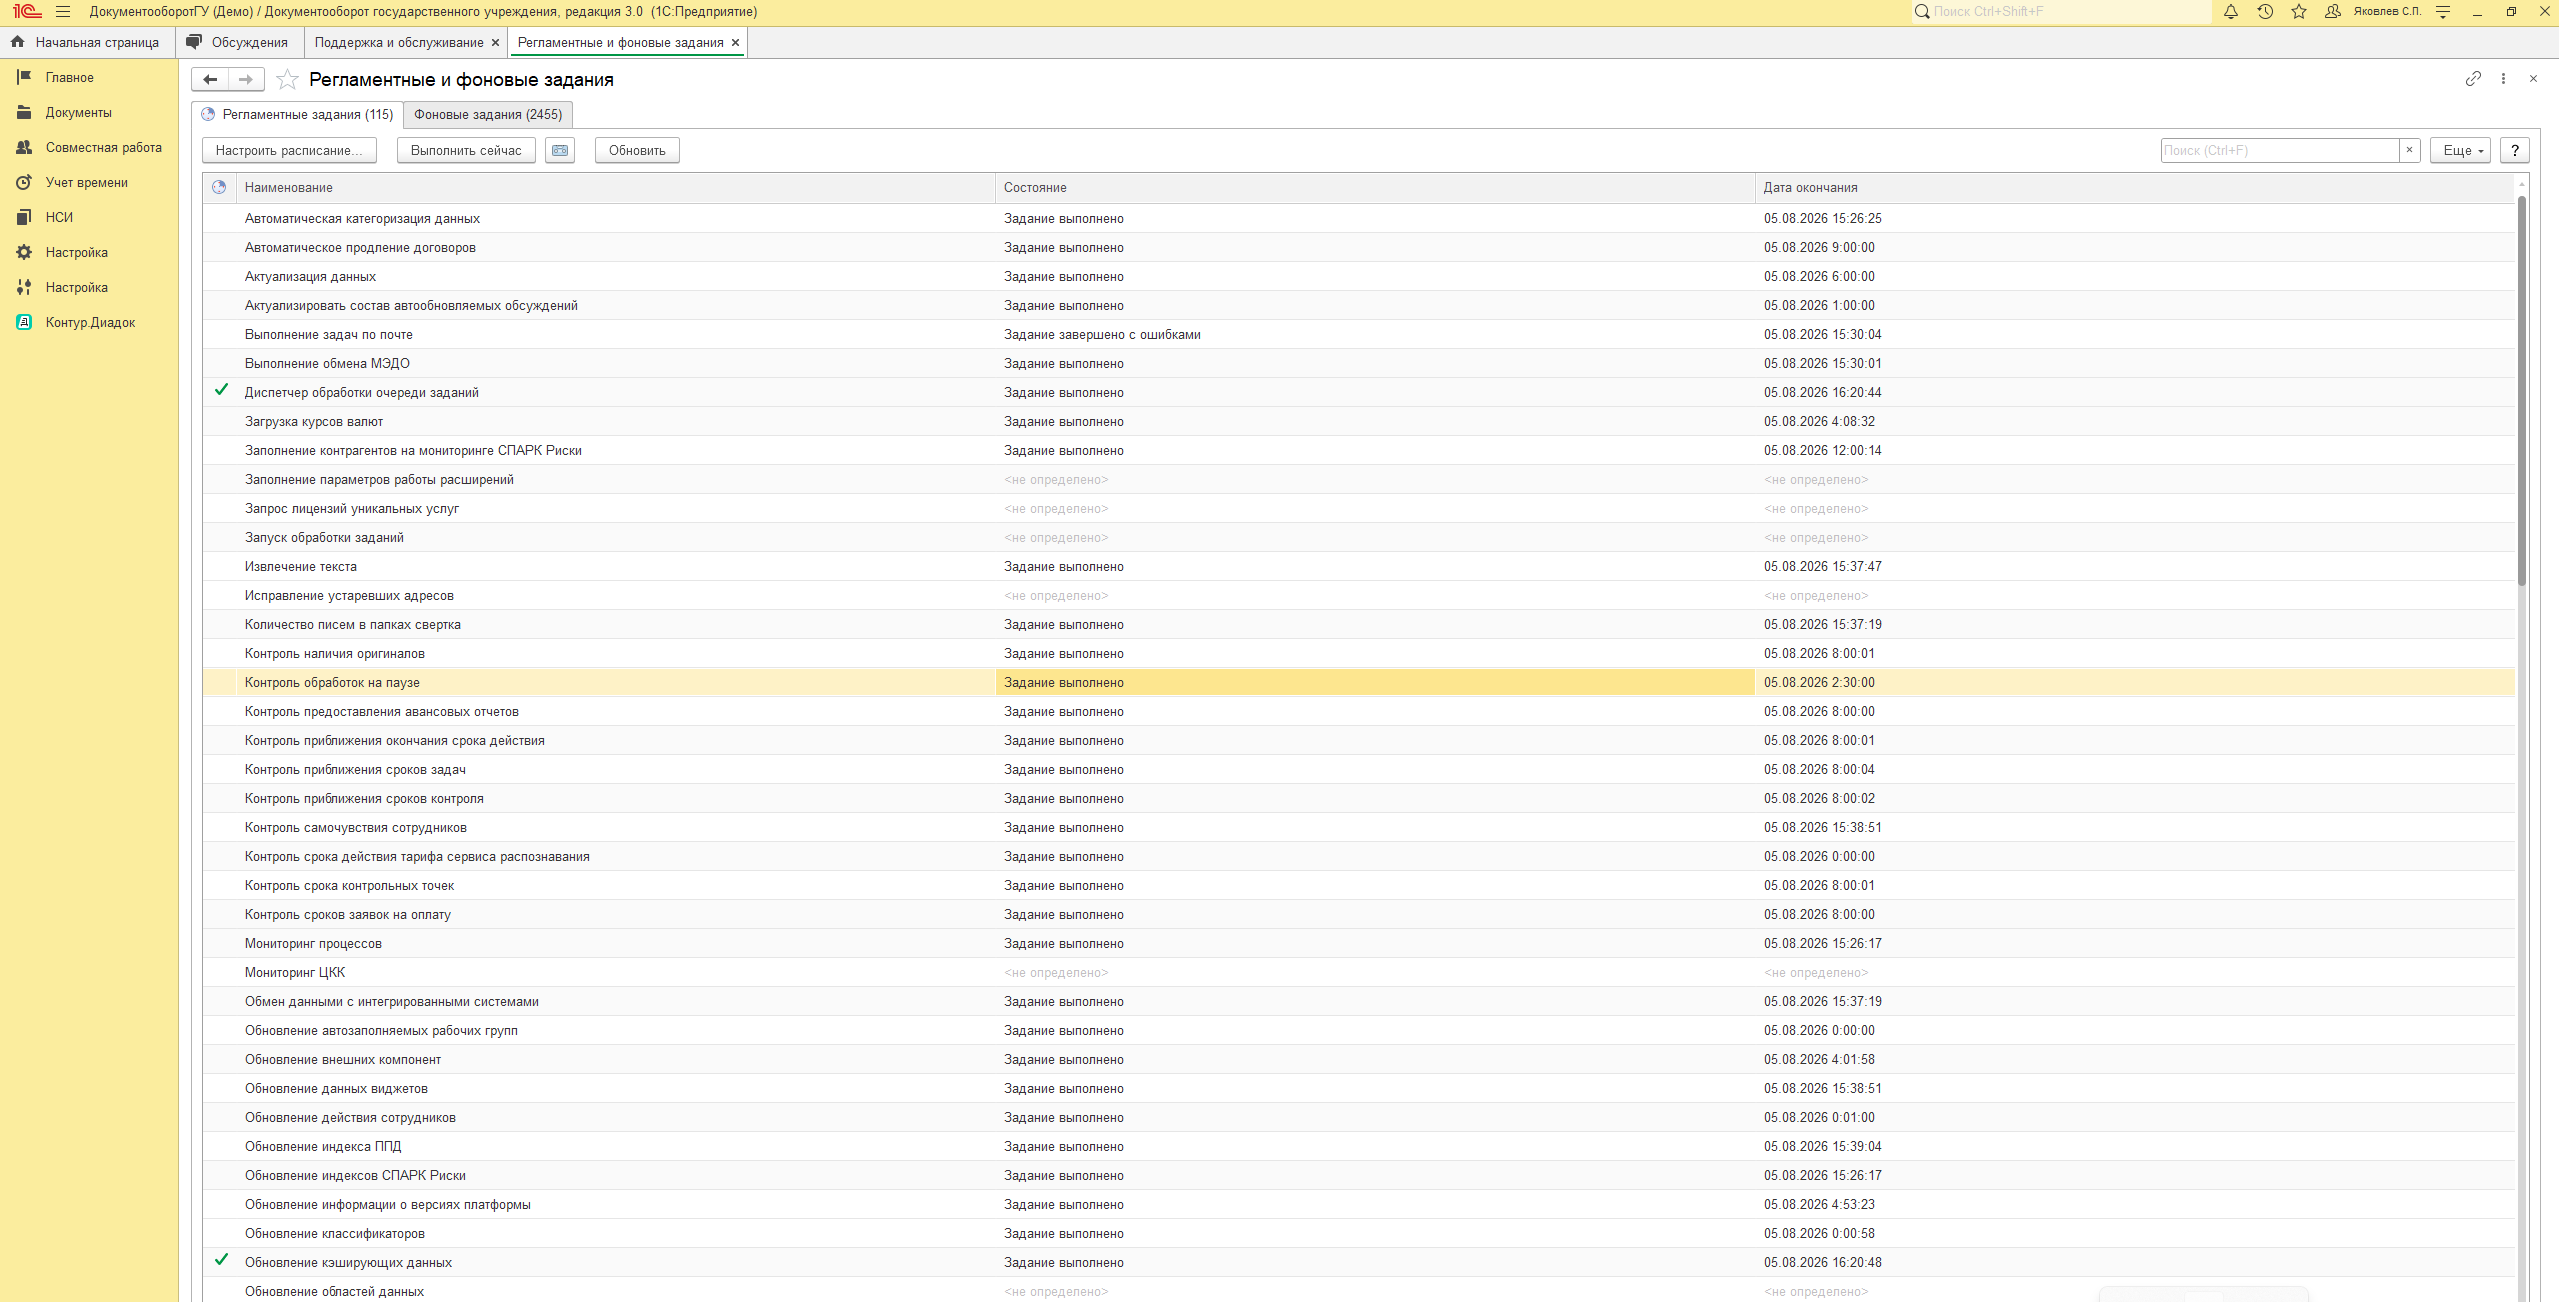Select row Мониторинг ЦКК
Image resolution: width=2559 pixels, height=1302 pixels.
[1359, 972]
